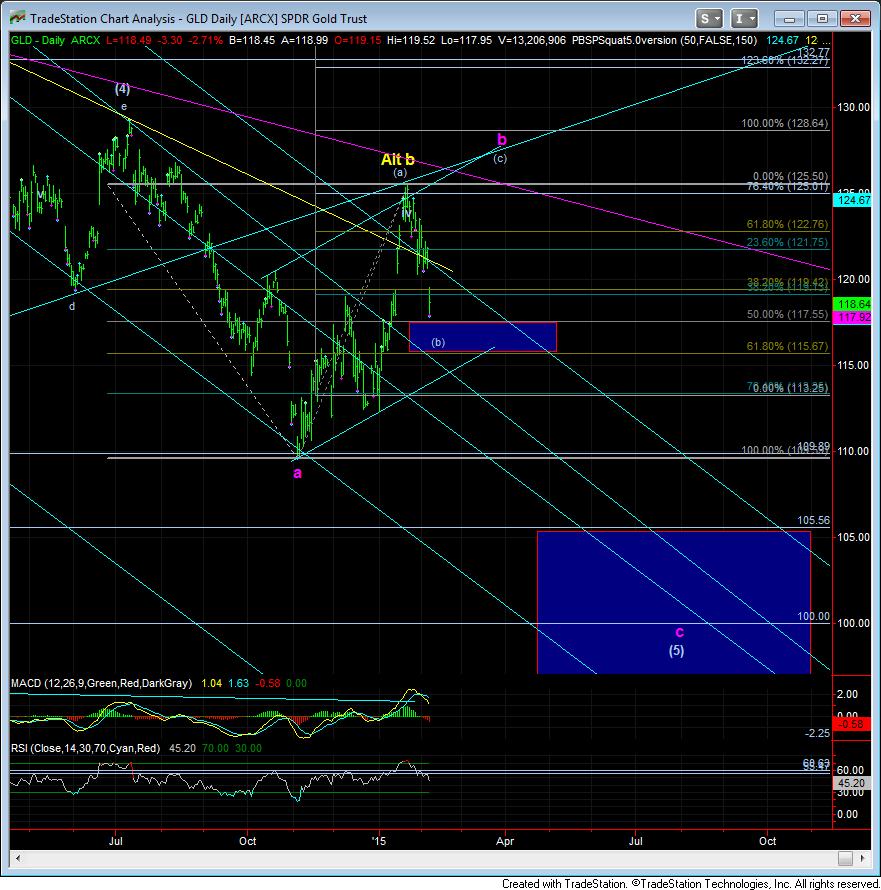Open the S symbol-link dropdown
Screen dimensions: 881x890
point(709,19)
